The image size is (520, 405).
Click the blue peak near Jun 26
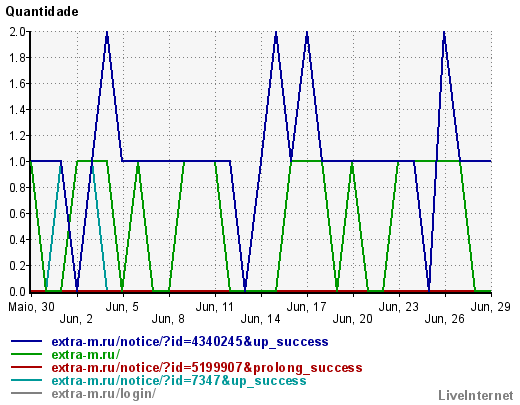point(444,33)
